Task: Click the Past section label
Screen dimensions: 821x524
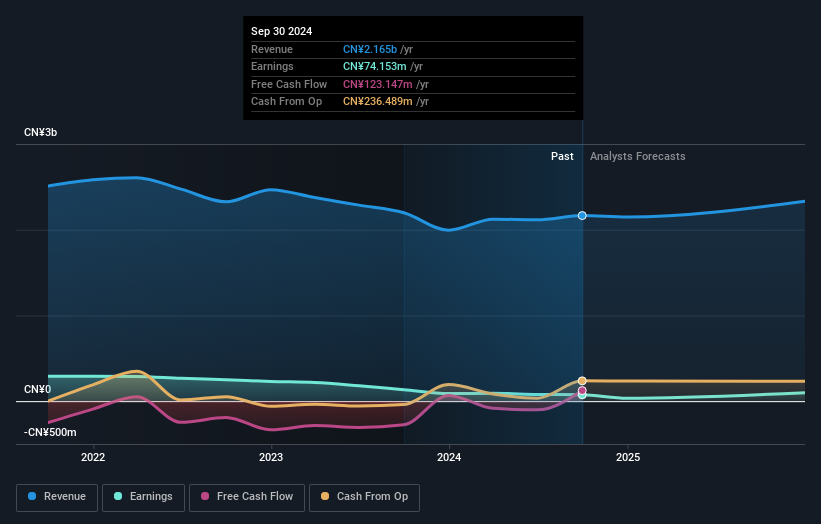Action: 562,156
